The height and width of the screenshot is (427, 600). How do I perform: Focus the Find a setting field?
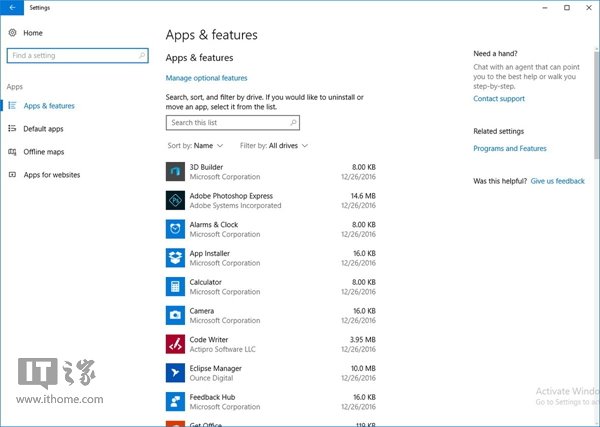[78, 55]
